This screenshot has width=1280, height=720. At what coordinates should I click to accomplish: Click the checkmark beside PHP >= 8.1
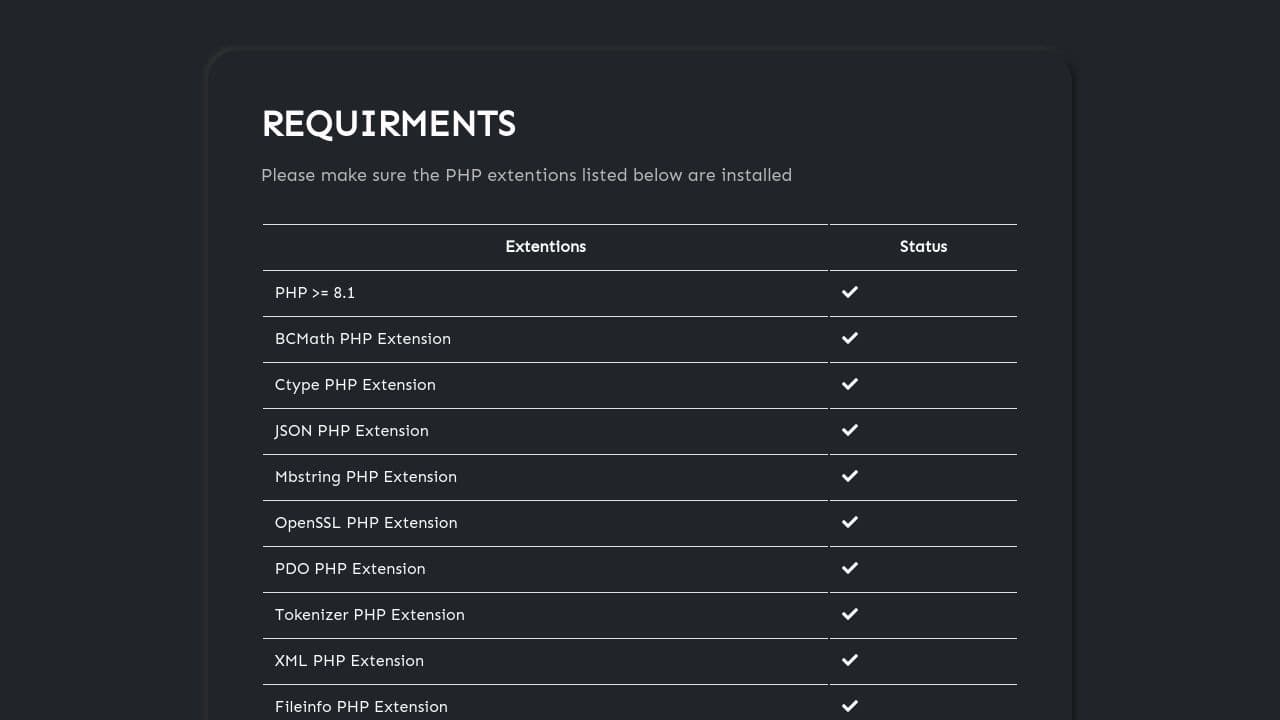click(x=850, y=292)
